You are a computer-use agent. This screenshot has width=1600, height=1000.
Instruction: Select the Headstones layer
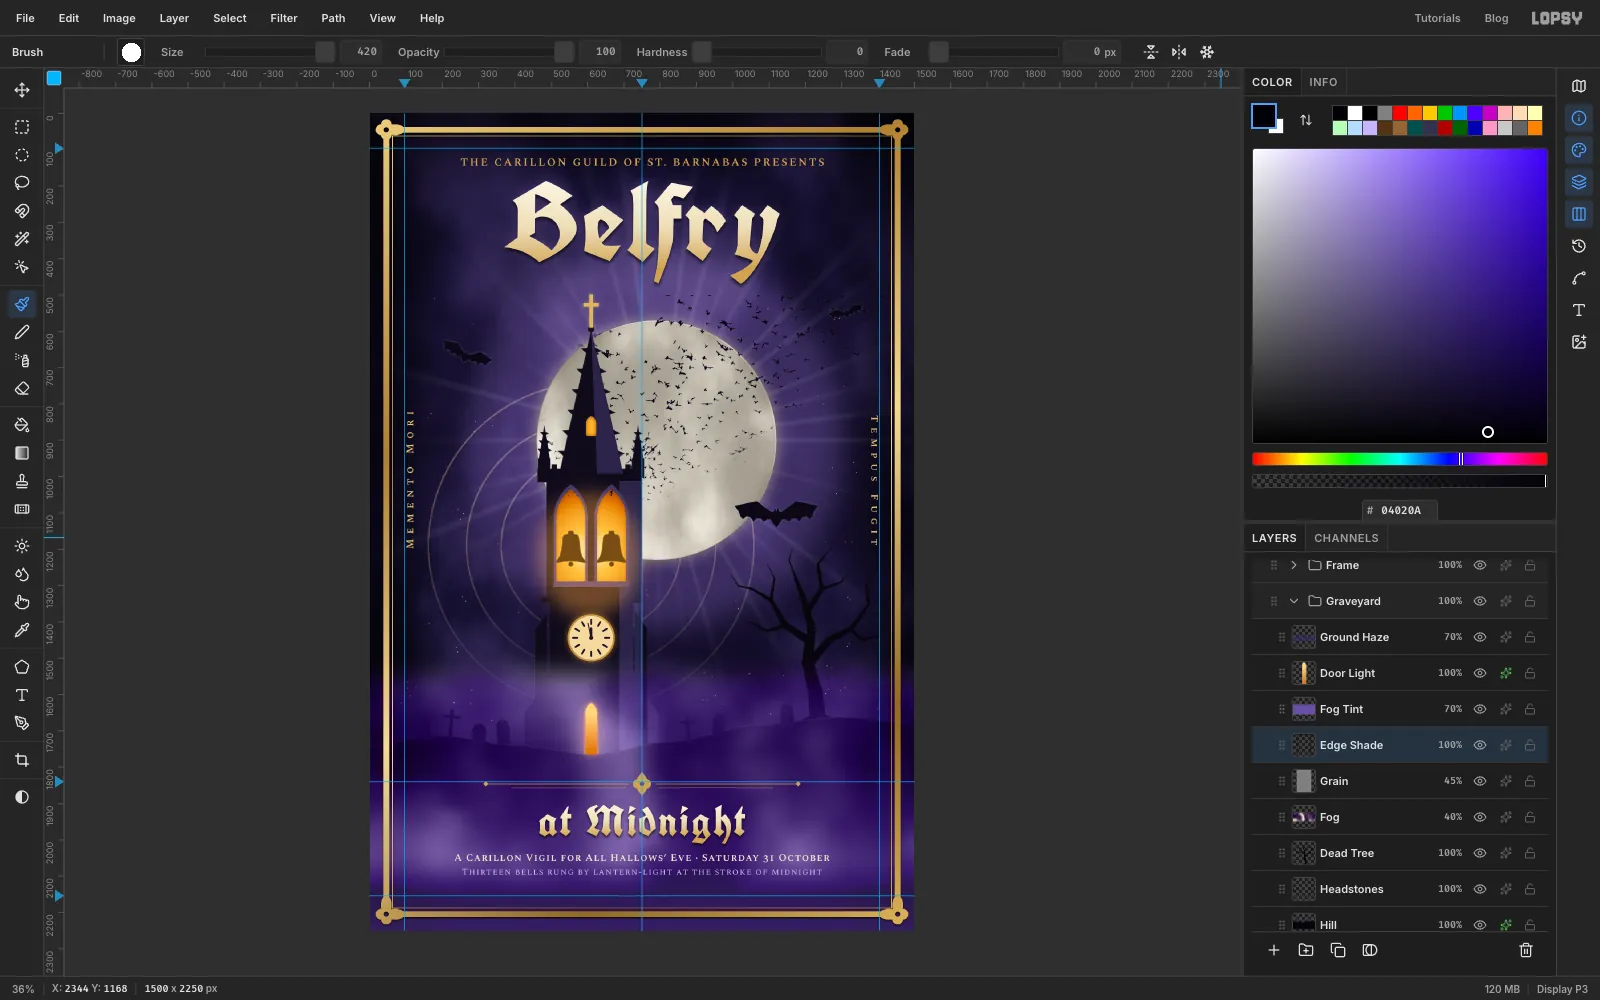pyautogui.click(x=1400, y=889)
